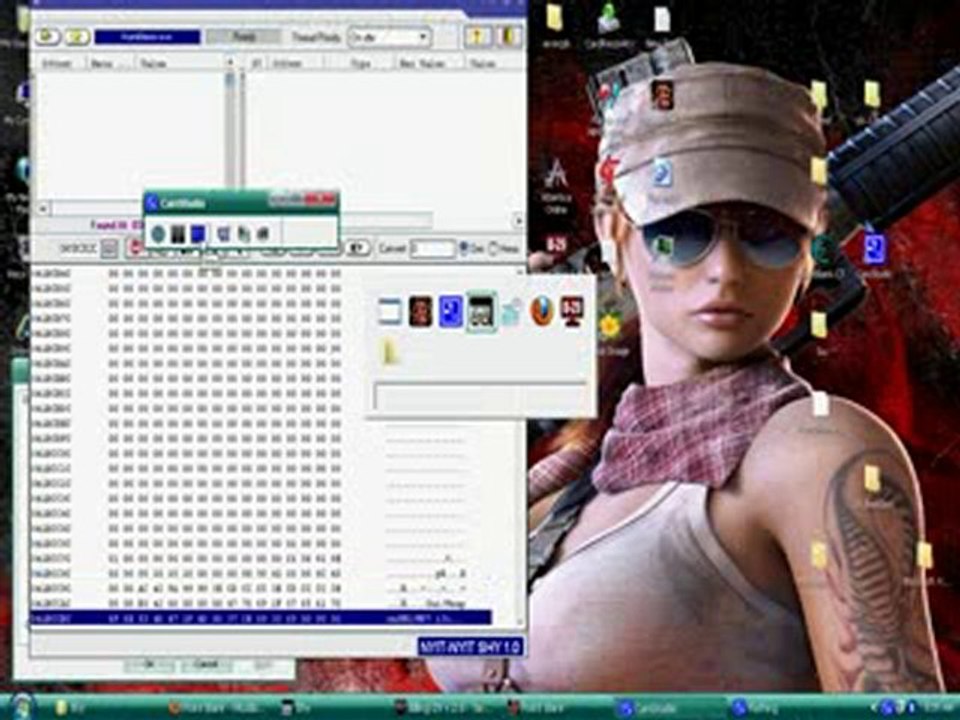Click the green figure desktop icon at top

(609, 18)
